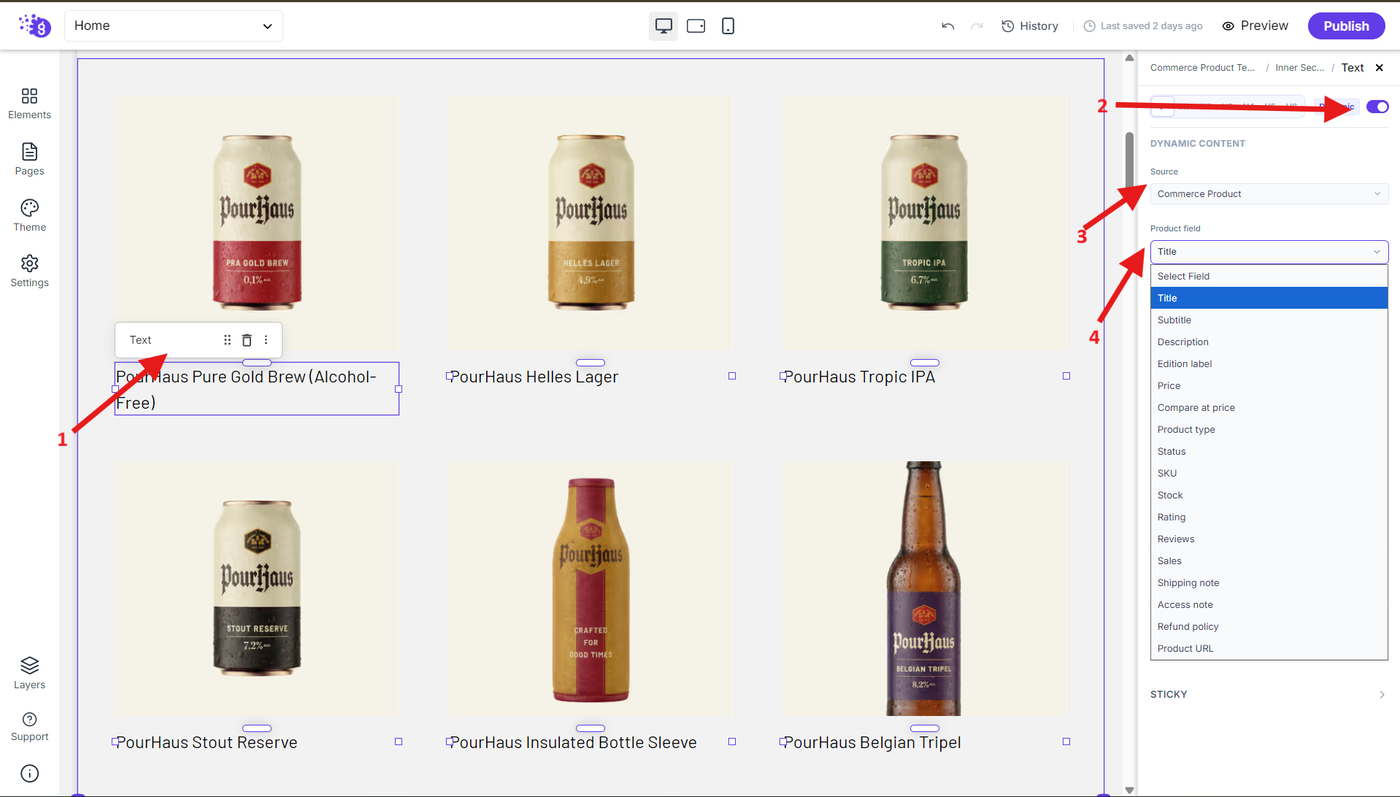
Task: Toggle the Dynamic content switch
Action: click(x=1377, y=107)
